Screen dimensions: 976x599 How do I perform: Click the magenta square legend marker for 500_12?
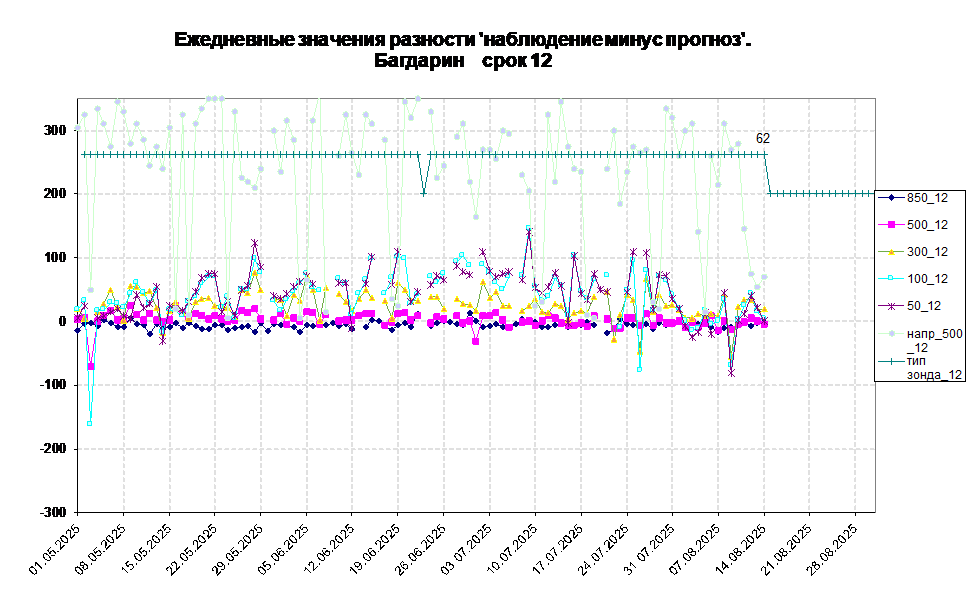pyautogui.click(x=891, y=225)
